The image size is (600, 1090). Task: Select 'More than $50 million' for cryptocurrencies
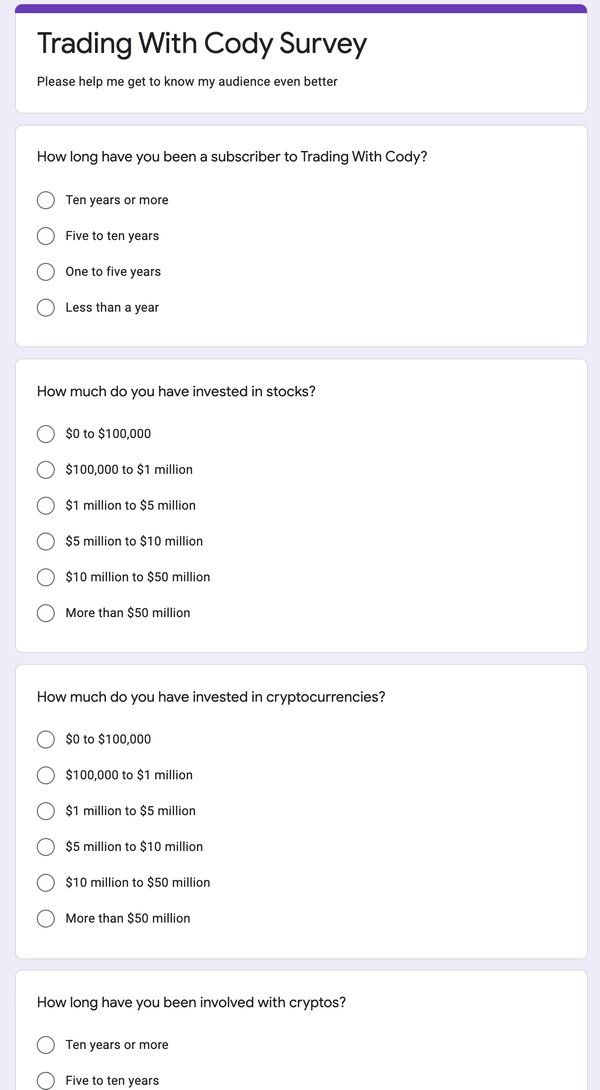point(45,918)
